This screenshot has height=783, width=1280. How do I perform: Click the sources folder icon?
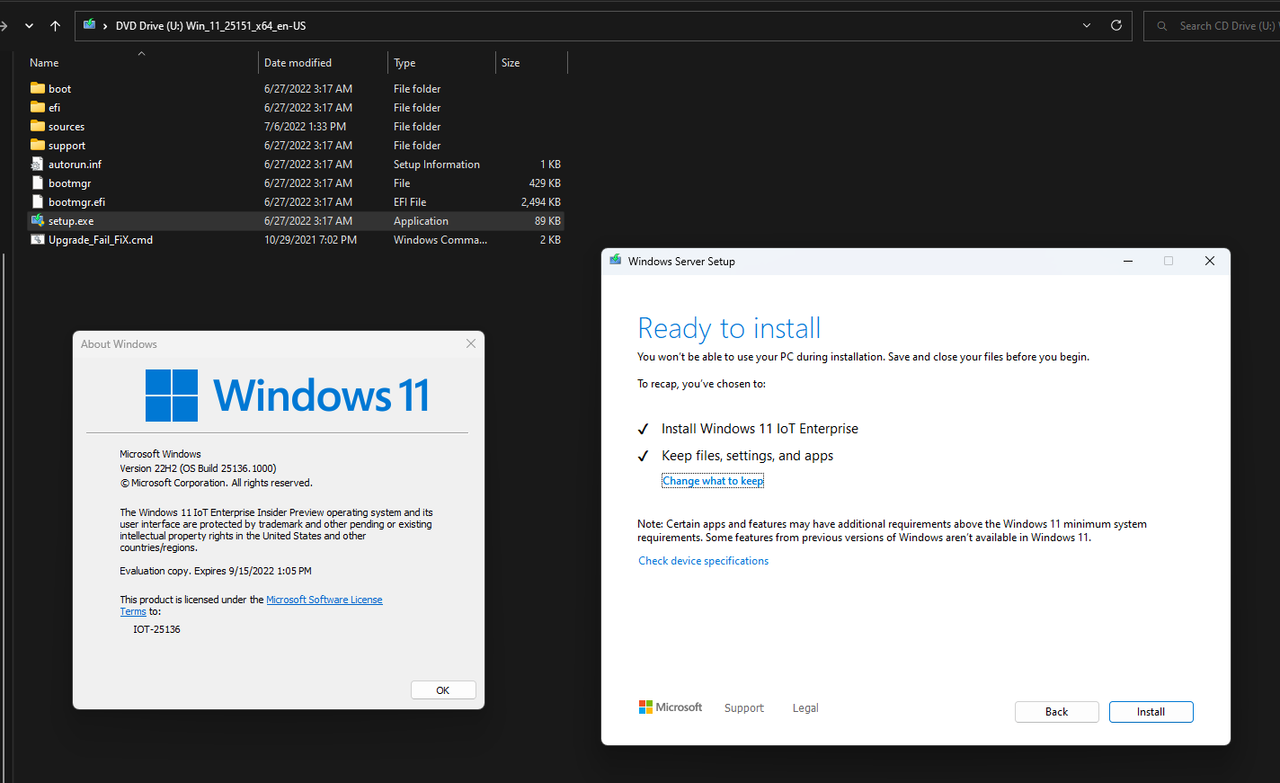pos(38,126)
